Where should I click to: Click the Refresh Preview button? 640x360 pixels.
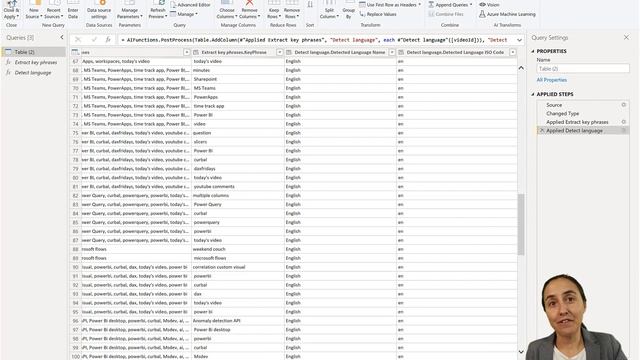tap(158, 10)
